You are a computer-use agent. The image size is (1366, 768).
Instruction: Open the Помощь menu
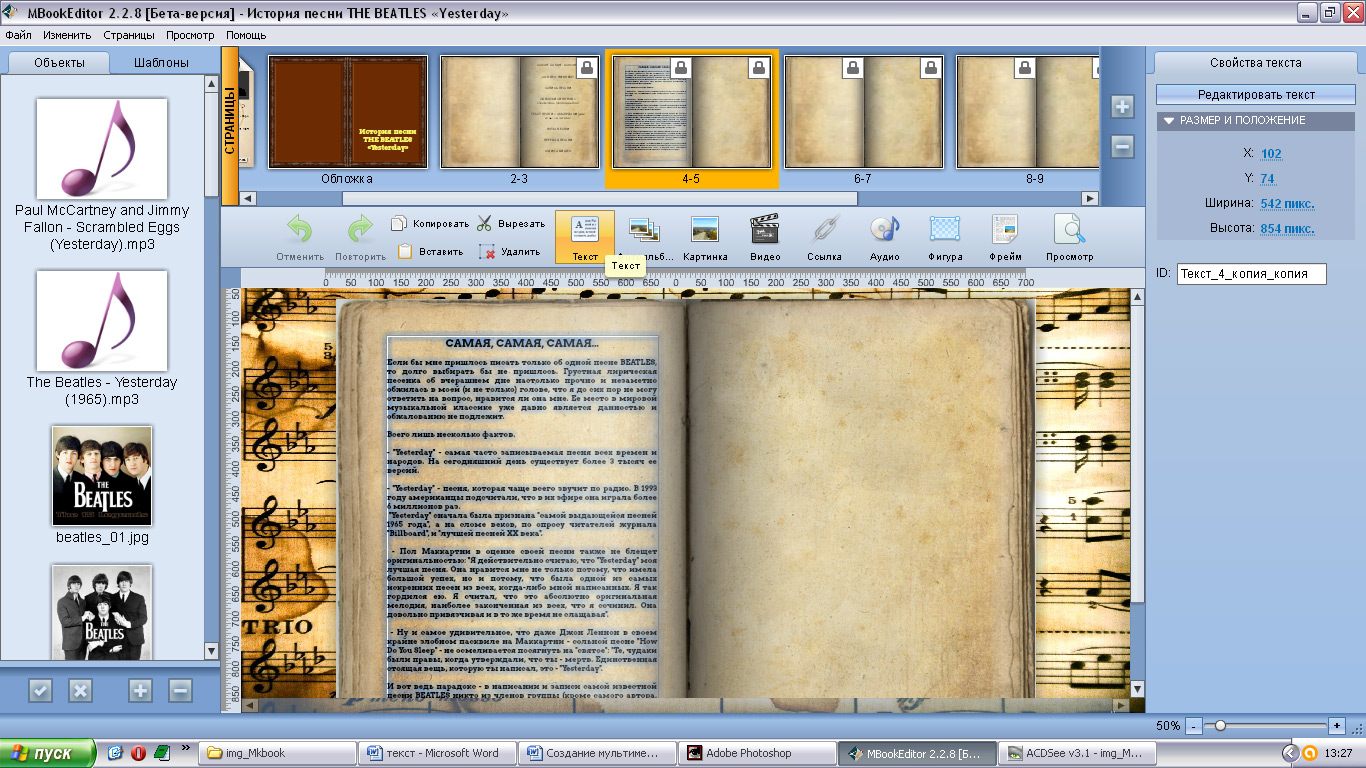[x=246, y=35]
